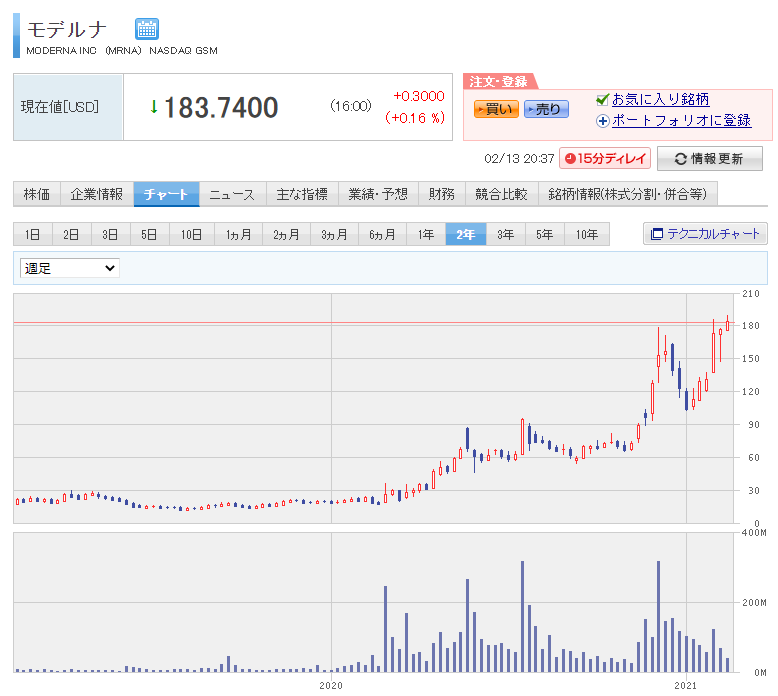This screenshot has height=696, width=778.
Task: Select the 6ヵ月 chart period
Action: 382,234
